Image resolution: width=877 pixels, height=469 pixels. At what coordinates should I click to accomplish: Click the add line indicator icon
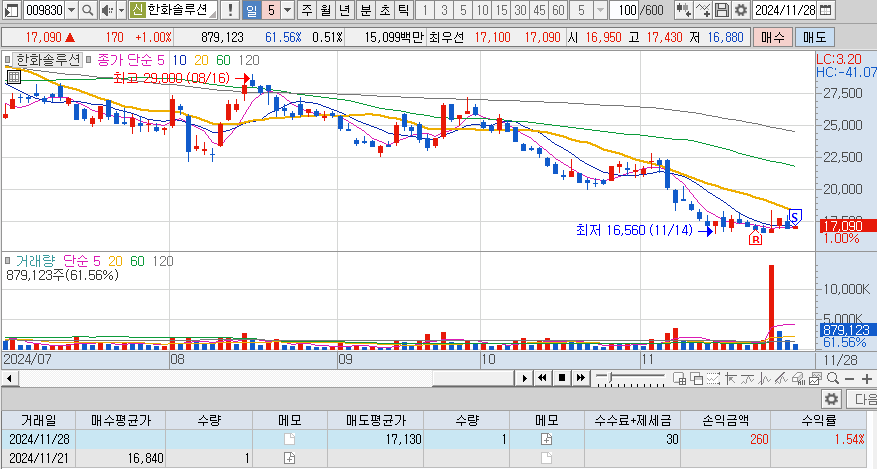[x=703, y=10]
